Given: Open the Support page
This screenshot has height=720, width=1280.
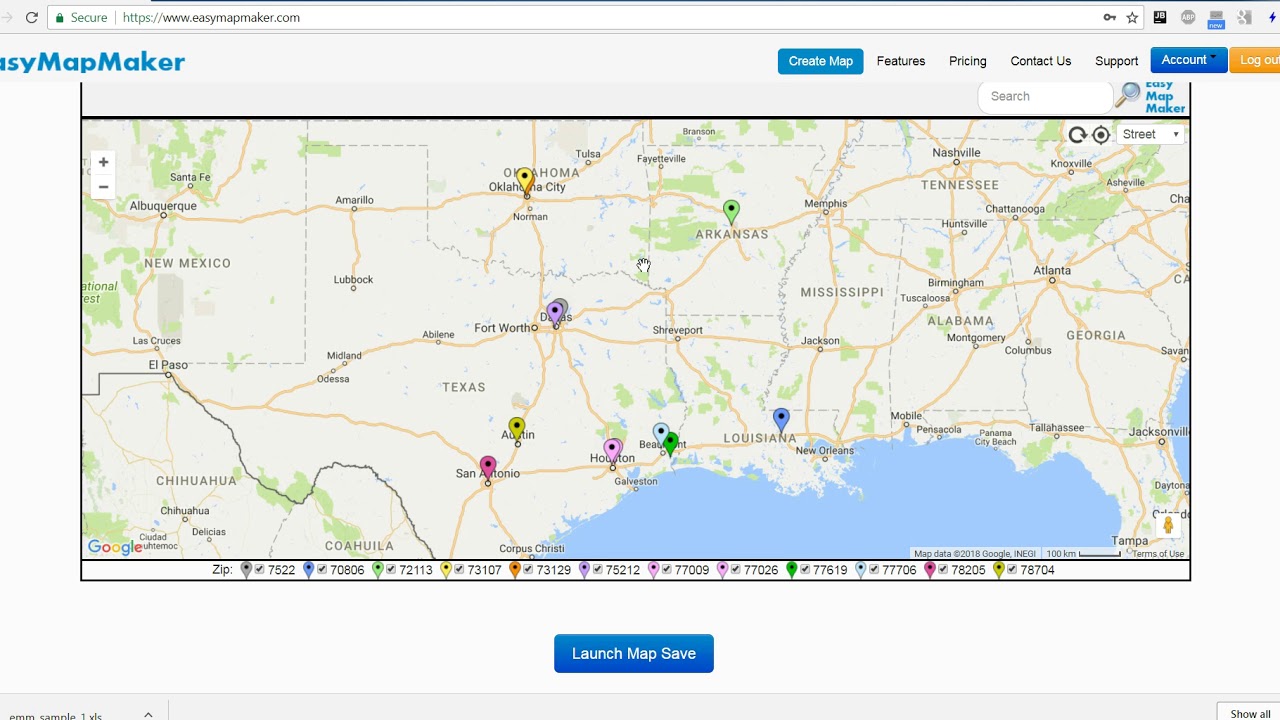Looking at the screenshot, I should pyautogui.click(x=1116, y=61).
